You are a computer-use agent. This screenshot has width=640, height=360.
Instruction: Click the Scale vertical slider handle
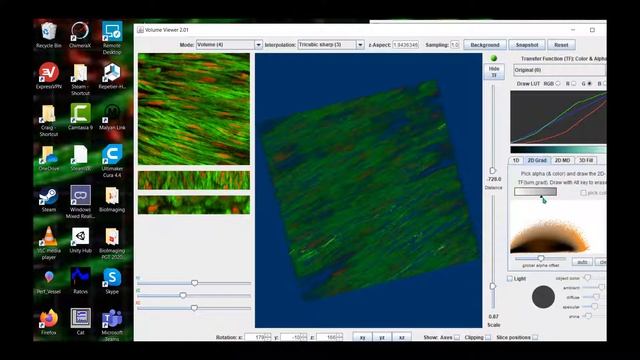pyautogui.click(x=493, y=286)
